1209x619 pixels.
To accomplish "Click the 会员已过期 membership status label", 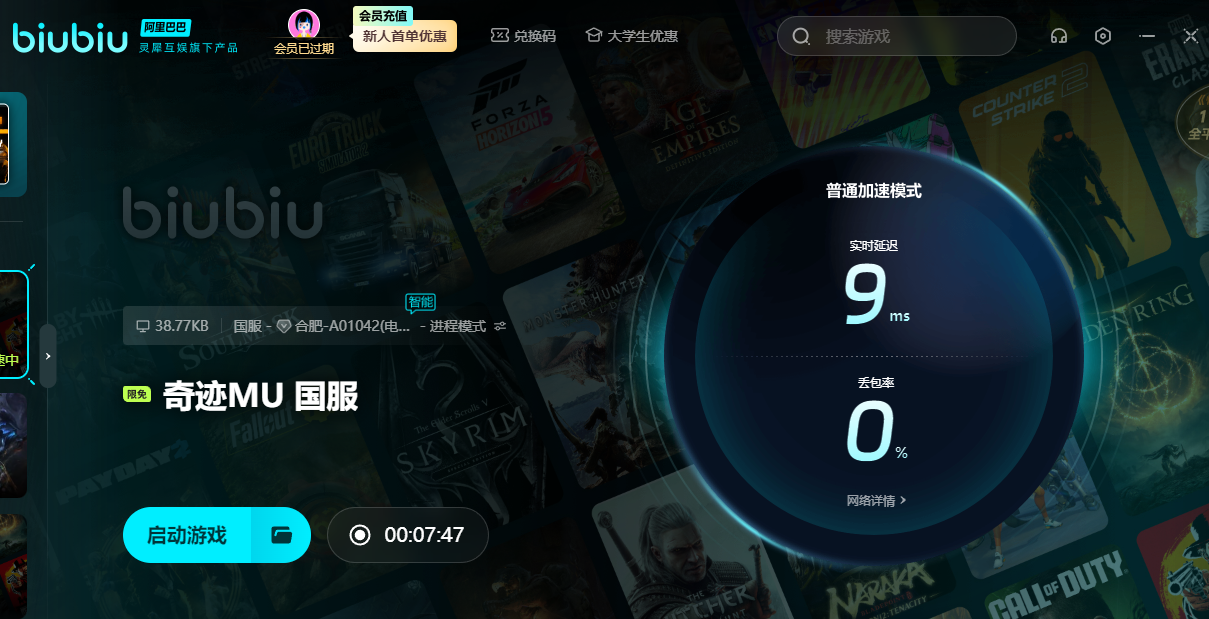I will coord(304,48).
